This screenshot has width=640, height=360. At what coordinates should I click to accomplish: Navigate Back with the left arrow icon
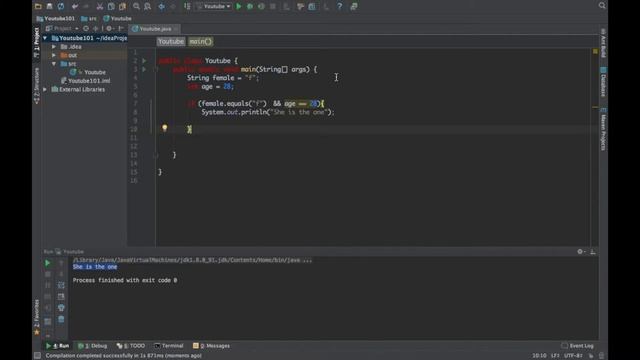pos(162,6)
